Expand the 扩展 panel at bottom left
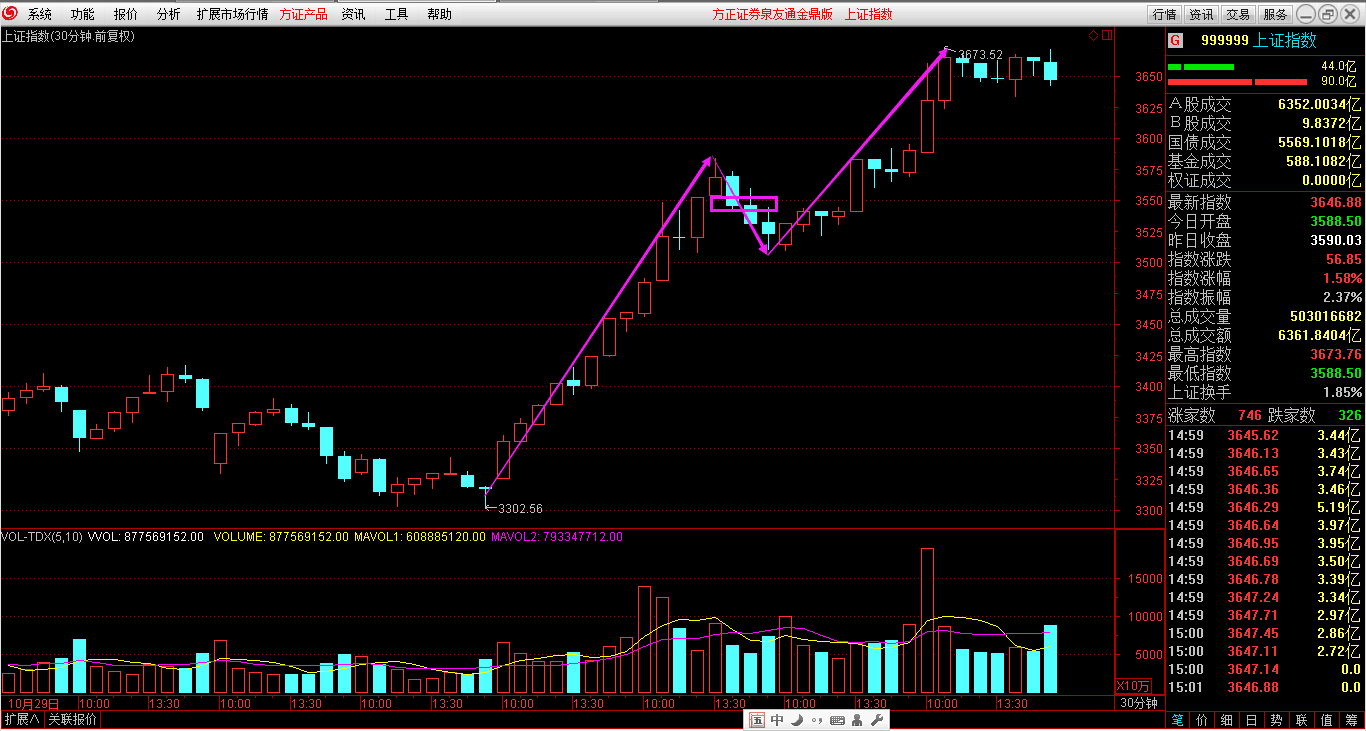This screenshot has width=1366, height=731. (21, 720)
